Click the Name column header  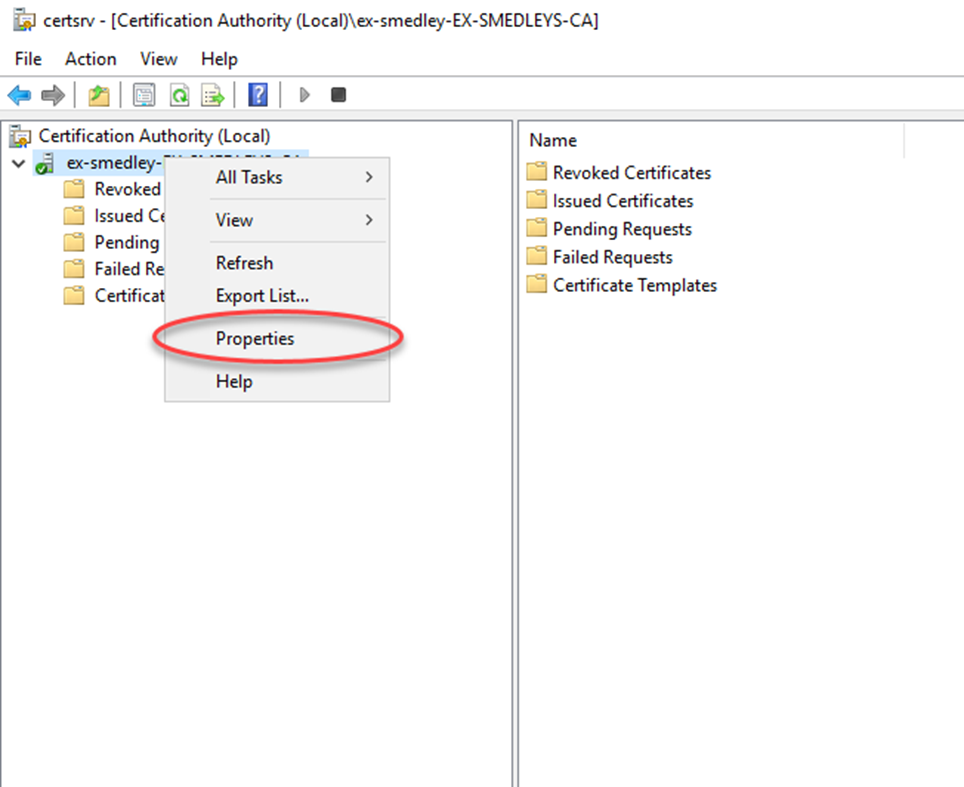pos(553,141)
